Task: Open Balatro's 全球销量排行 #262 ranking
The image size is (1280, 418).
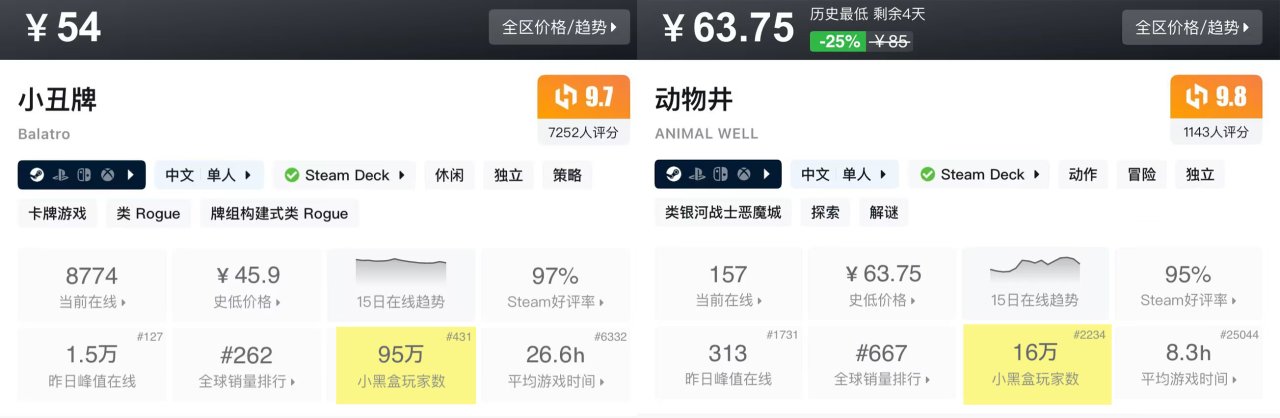Action: coord(246,365)
